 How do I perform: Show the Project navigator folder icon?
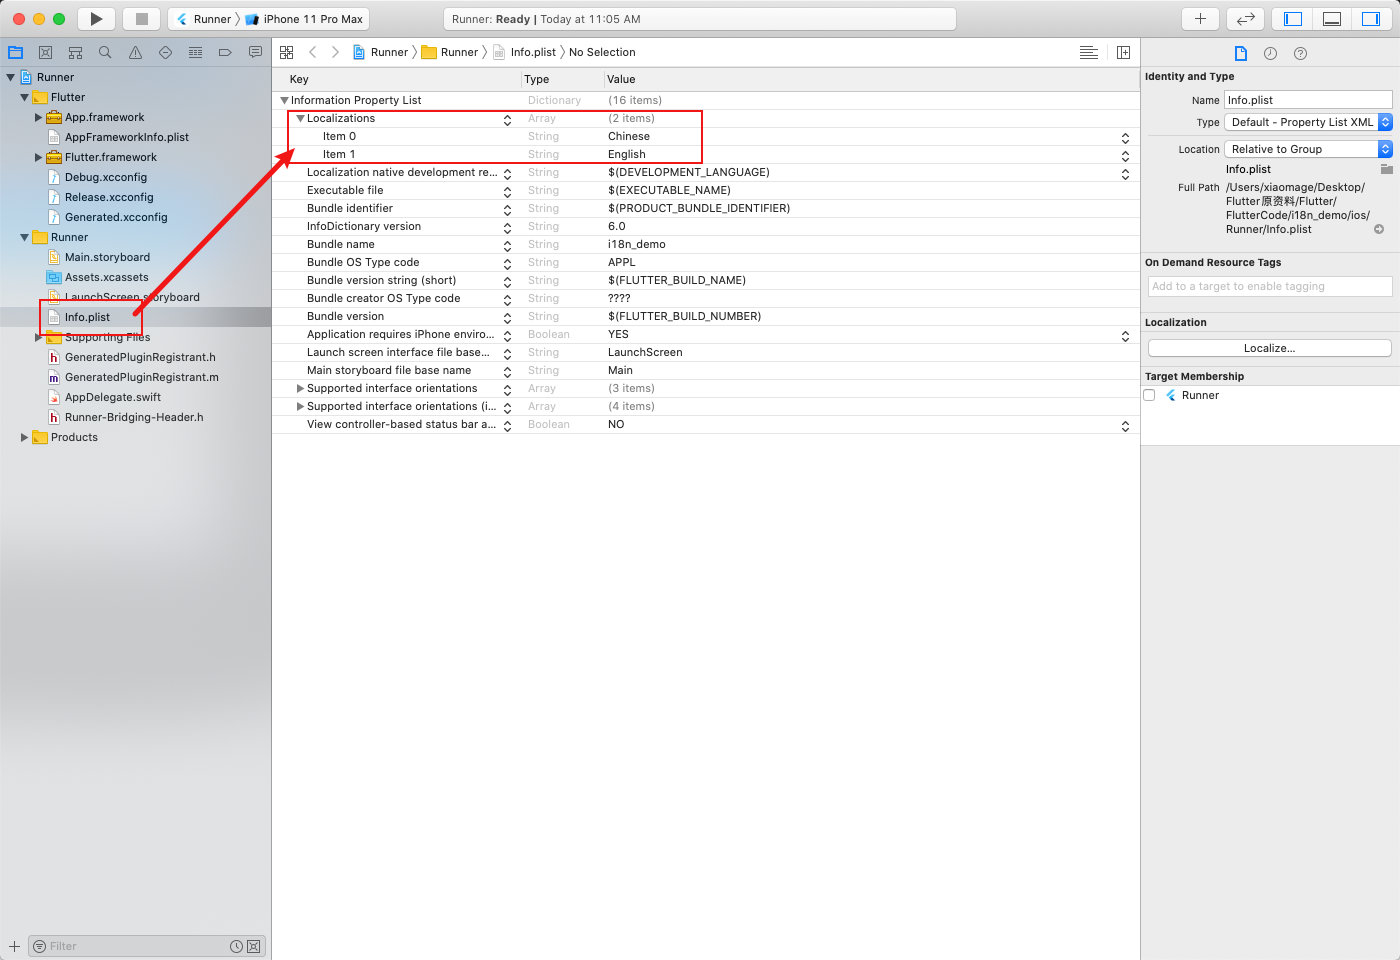pos(15,52)
